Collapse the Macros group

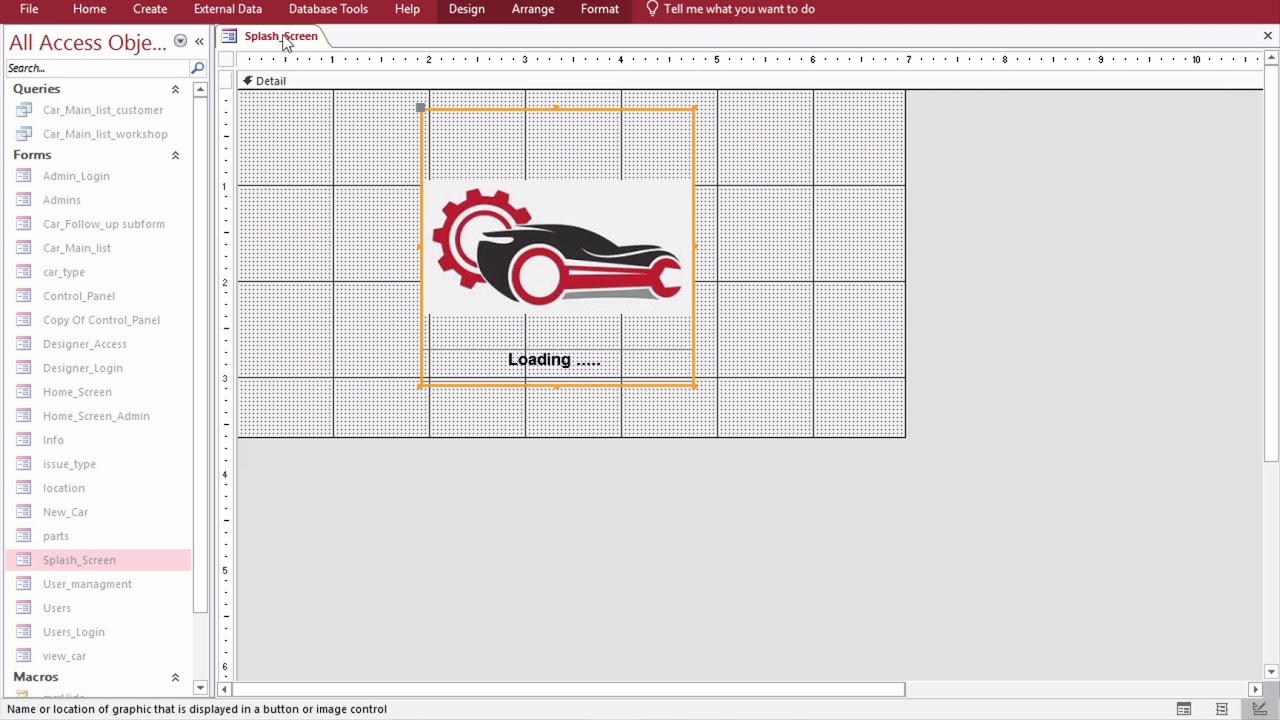coord(175,677)
